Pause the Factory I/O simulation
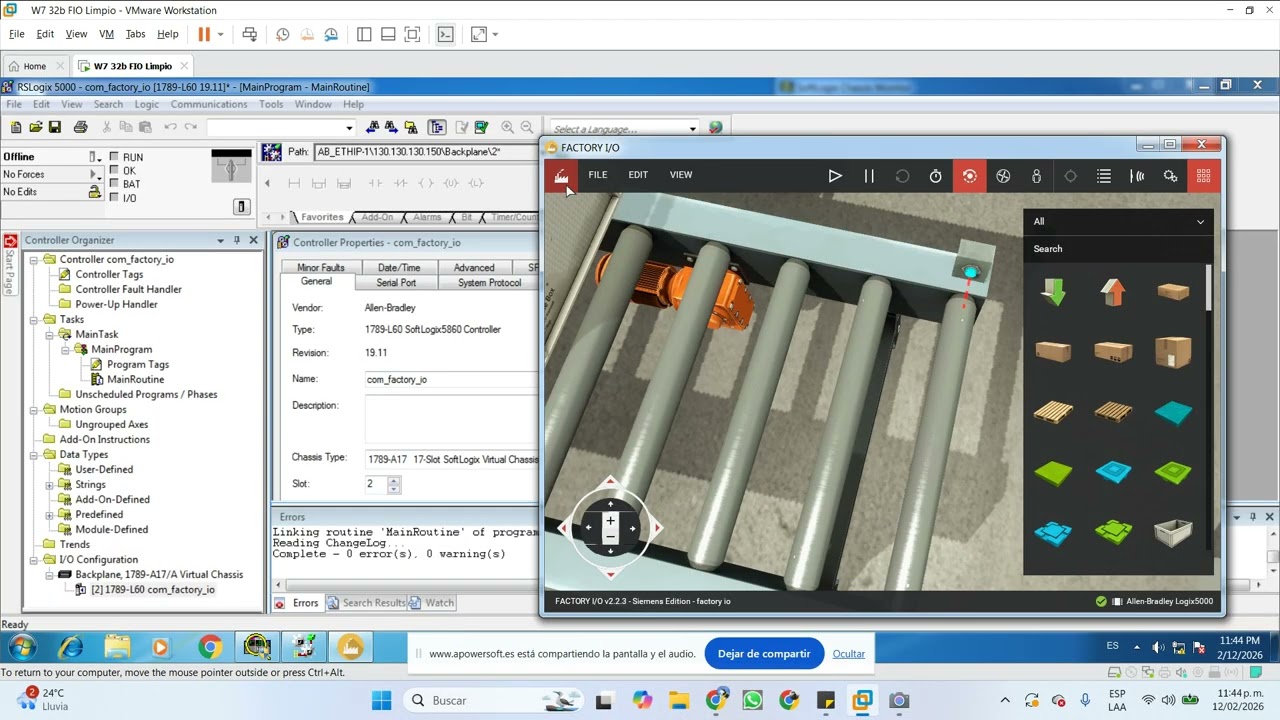 click(x=869, y=176)
